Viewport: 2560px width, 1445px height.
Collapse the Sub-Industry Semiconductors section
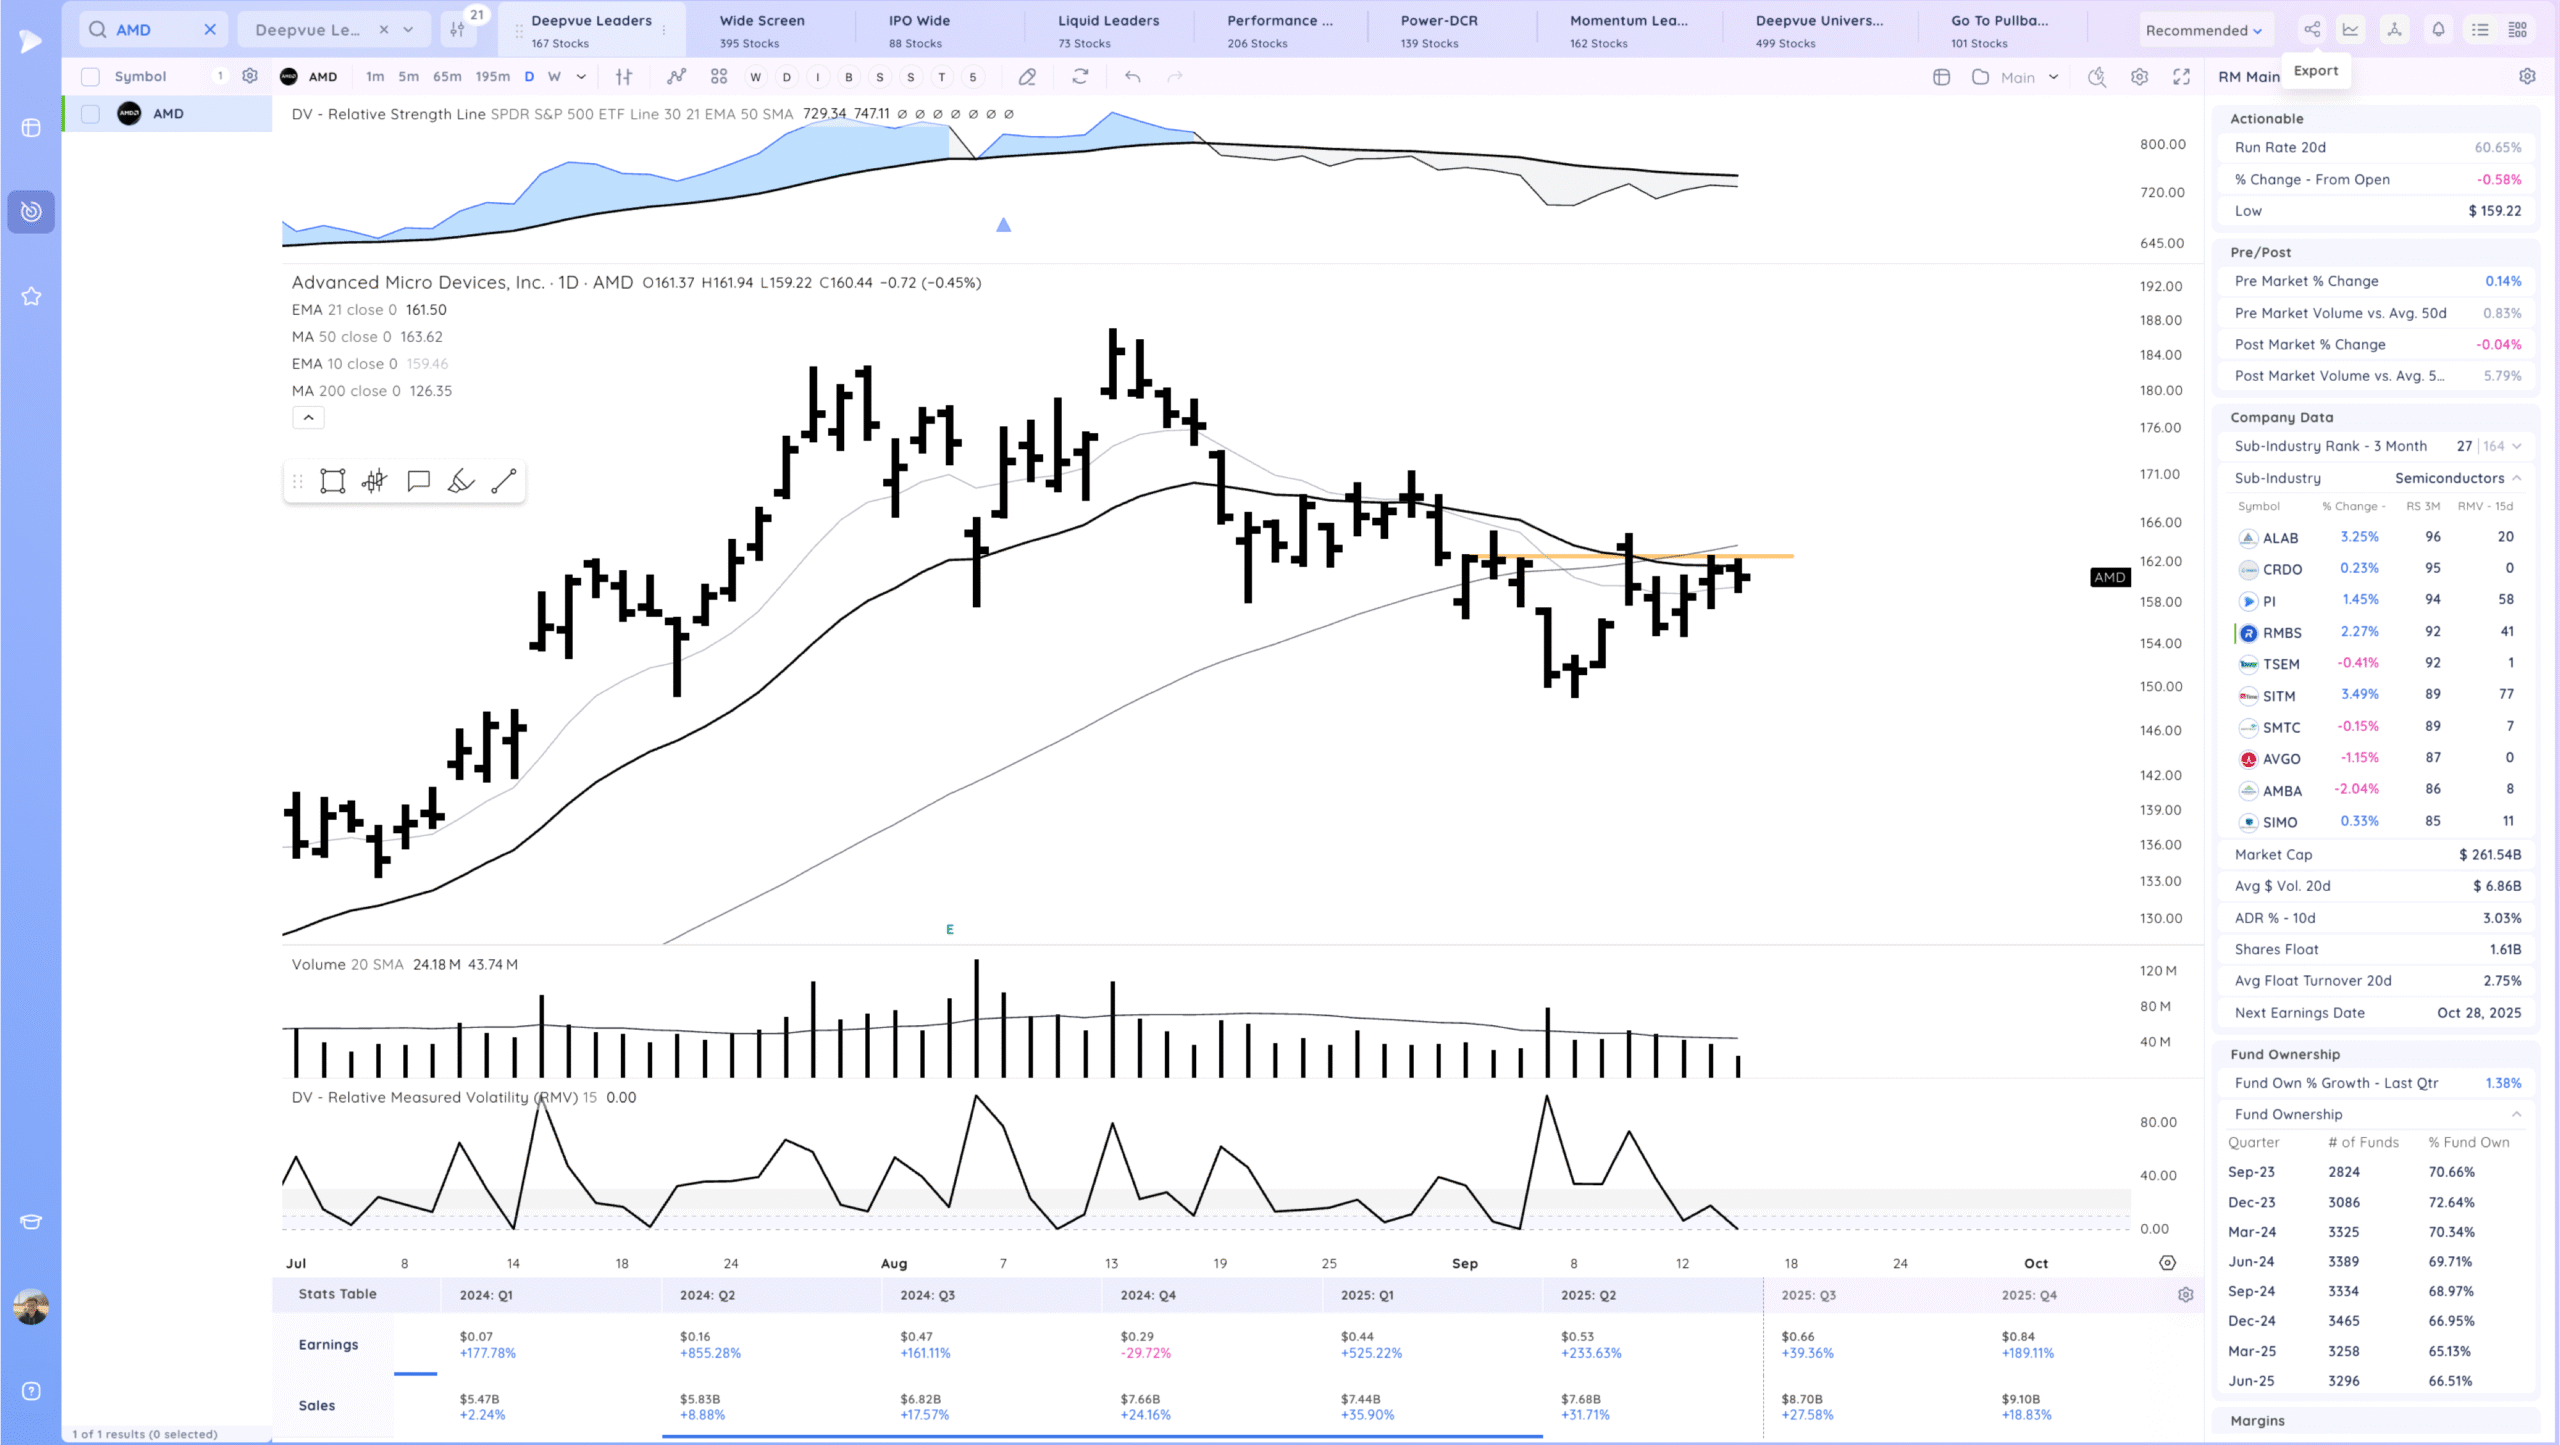point(2517,478)
